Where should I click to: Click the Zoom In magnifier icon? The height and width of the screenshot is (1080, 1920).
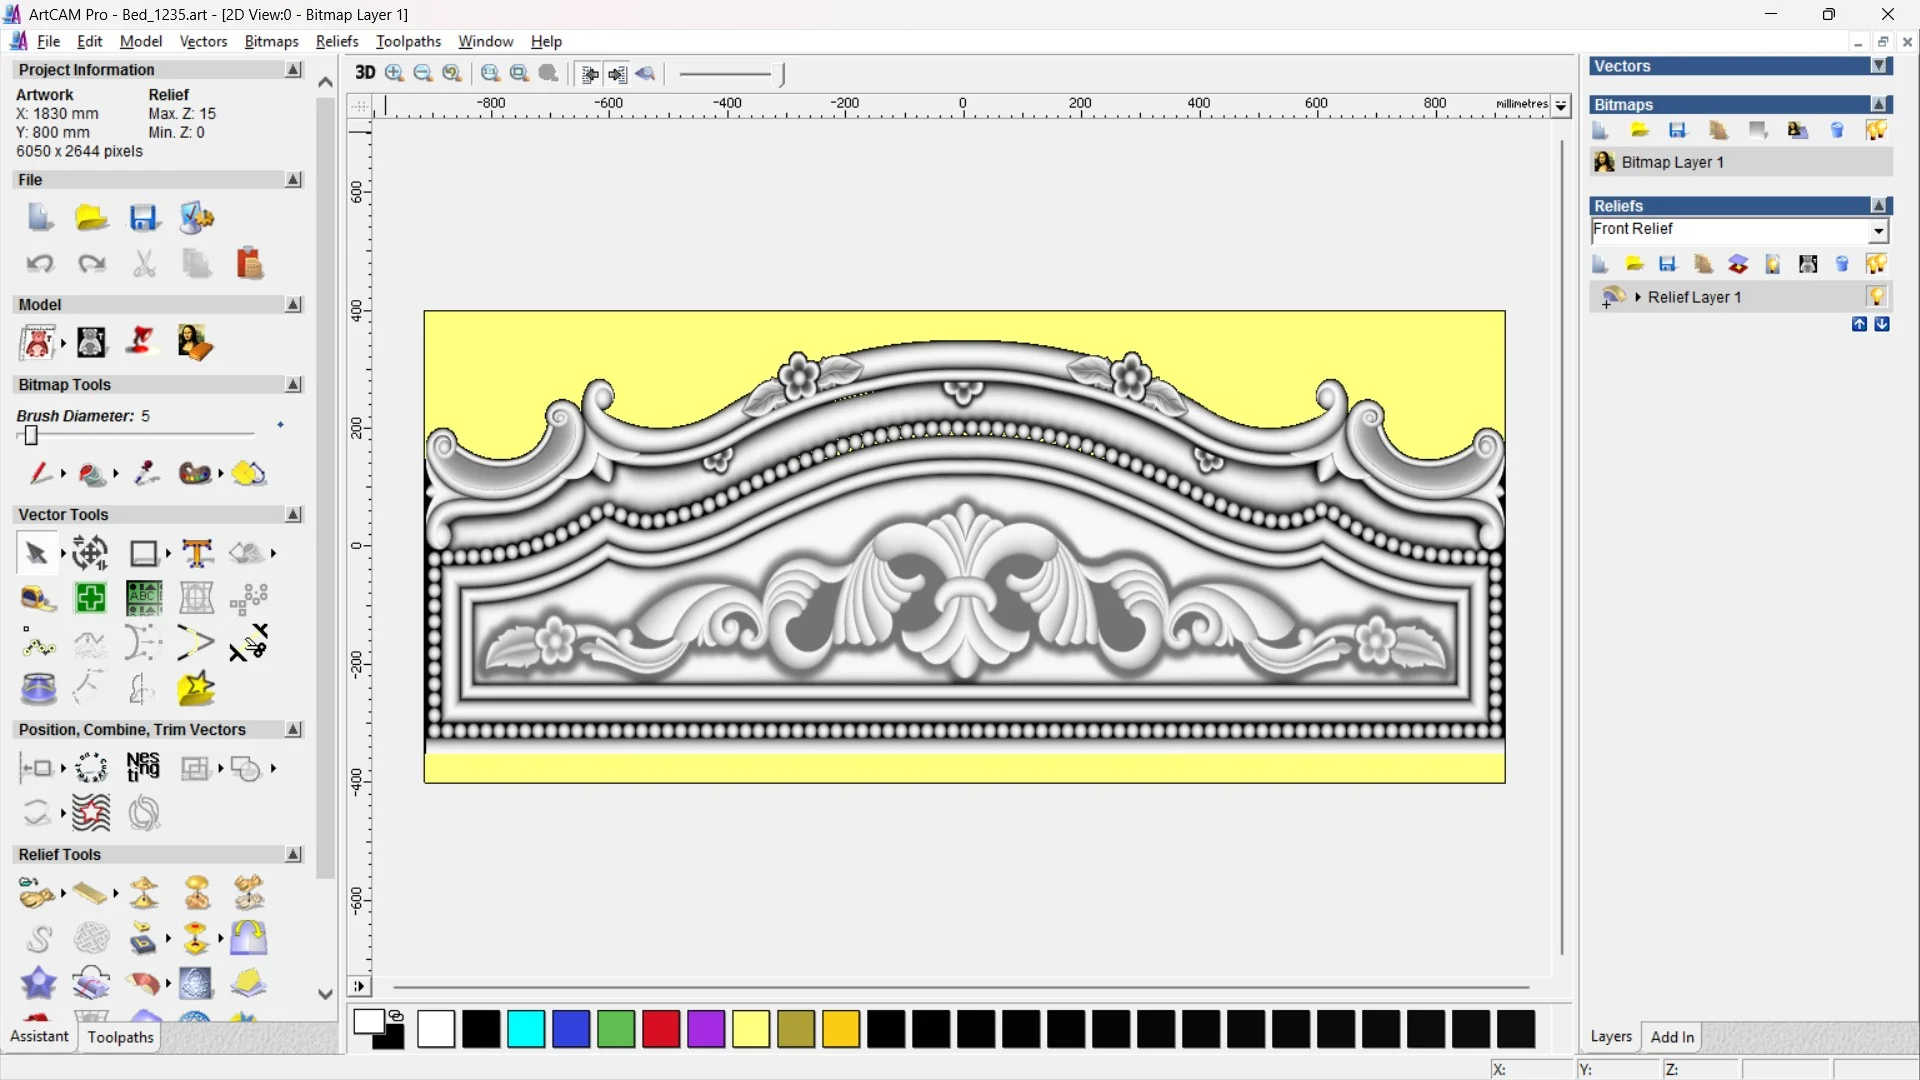tap(395, 73)
